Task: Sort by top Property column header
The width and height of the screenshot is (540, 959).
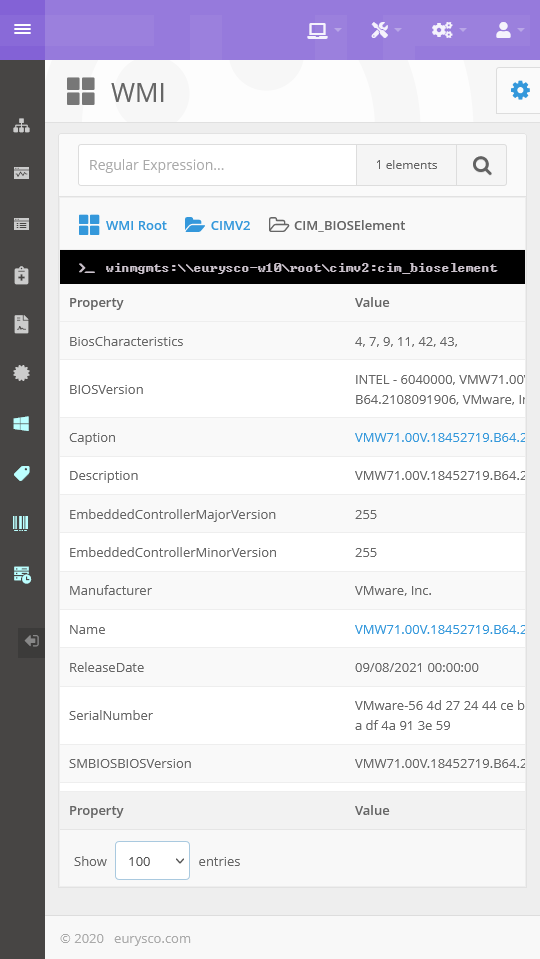Action: [x=96, y=302]
